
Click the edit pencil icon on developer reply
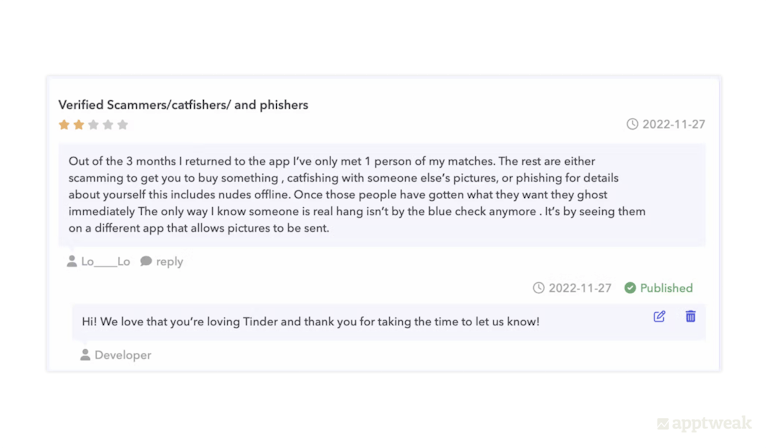pyautogui.click(x=659, y=316)
